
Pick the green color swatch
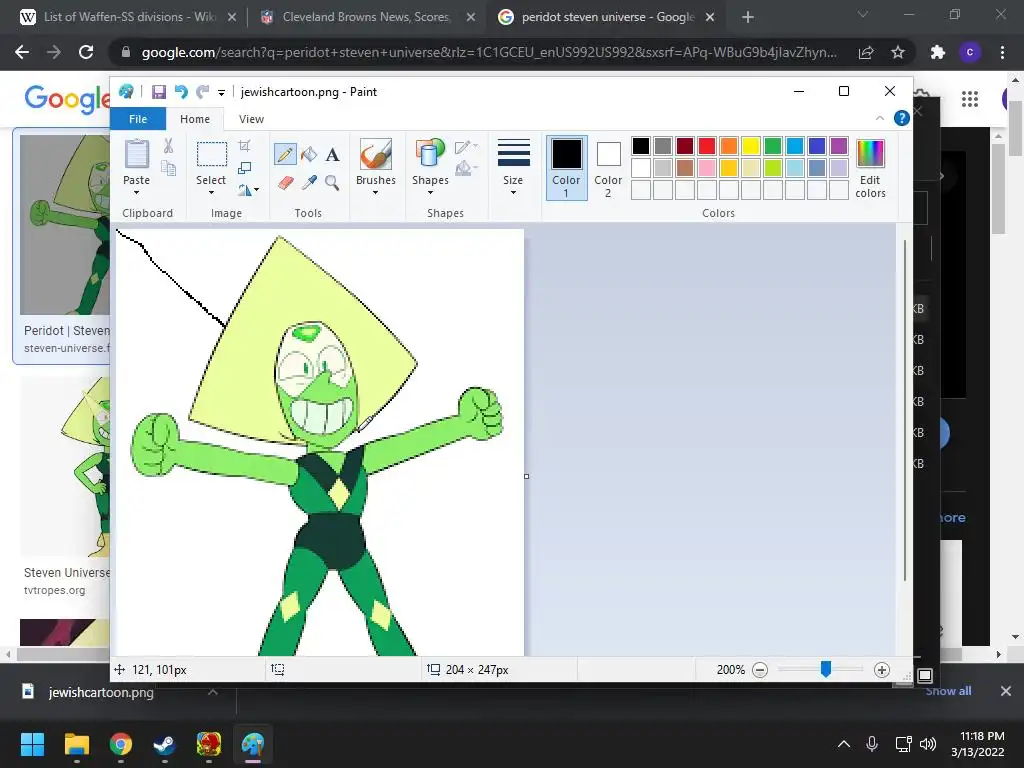tap(773, 146)
